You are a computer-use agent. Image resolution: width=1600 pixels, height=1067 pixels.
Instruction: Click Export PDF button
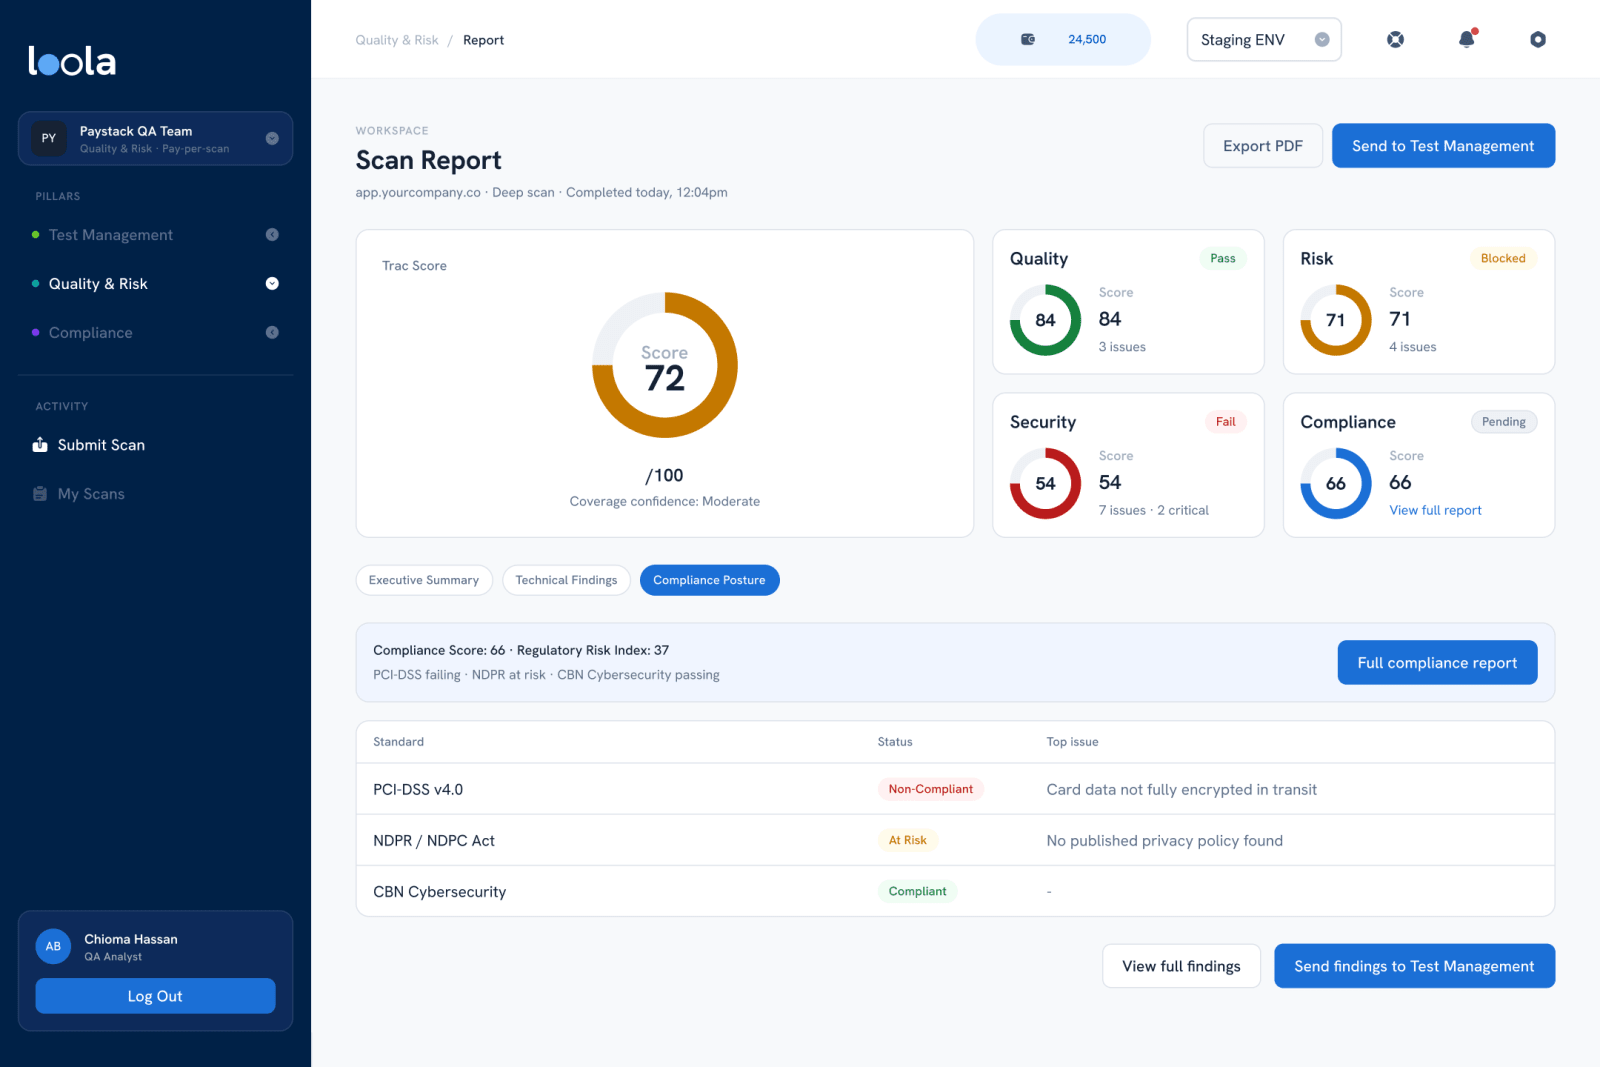pos(1263,146)
